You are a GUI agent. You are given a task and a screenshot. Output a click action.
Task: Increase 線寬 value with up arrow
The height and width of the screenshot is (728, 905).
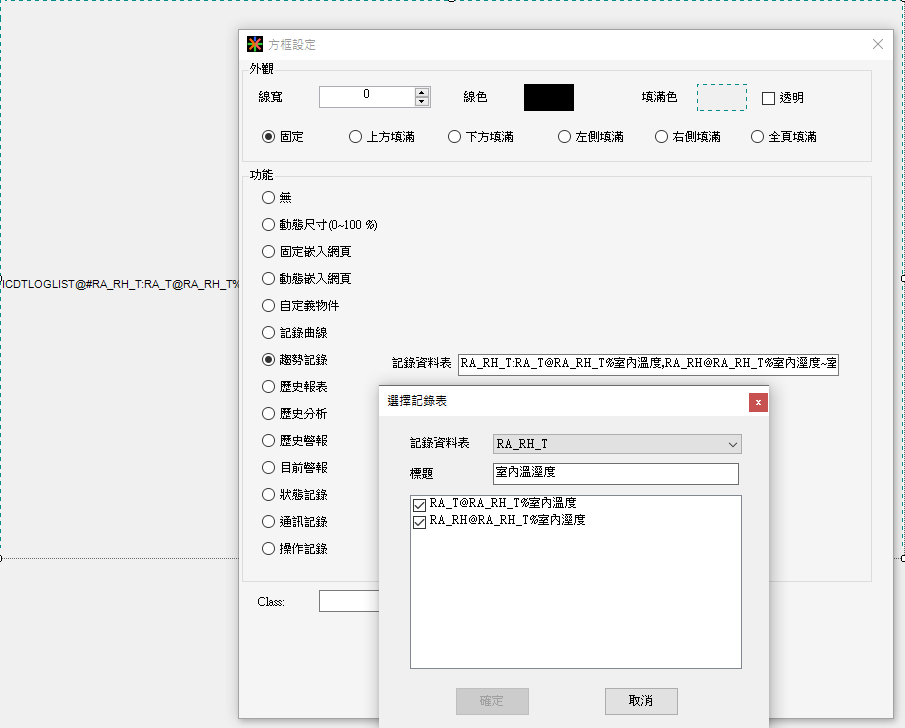[422, 92]
